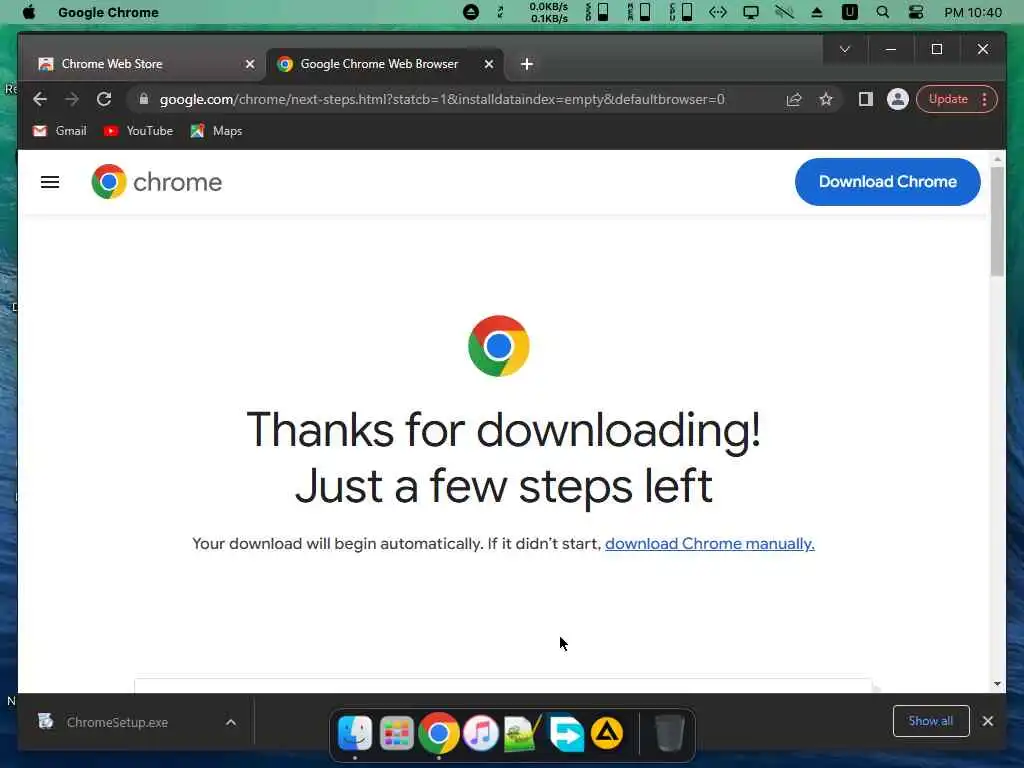
Task: Open the green notepad app in dock
Action: 522,733
